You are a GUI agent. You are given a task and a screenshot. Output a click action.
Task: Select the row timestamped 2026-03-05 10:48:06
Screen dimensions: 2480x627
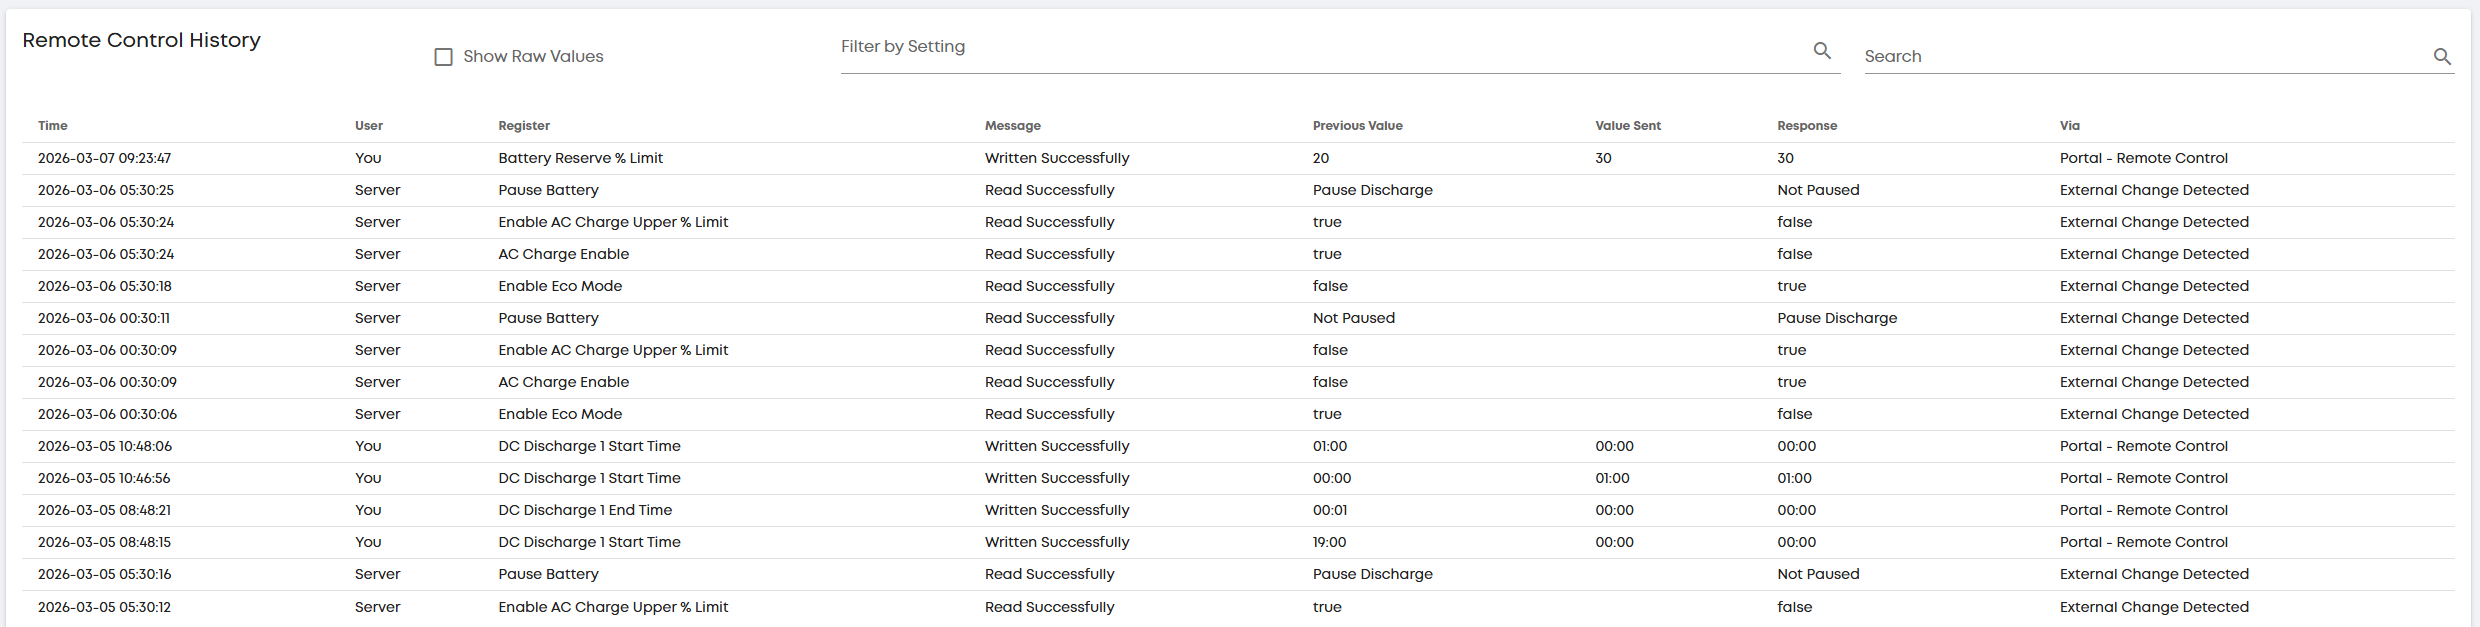click(105, 446)
